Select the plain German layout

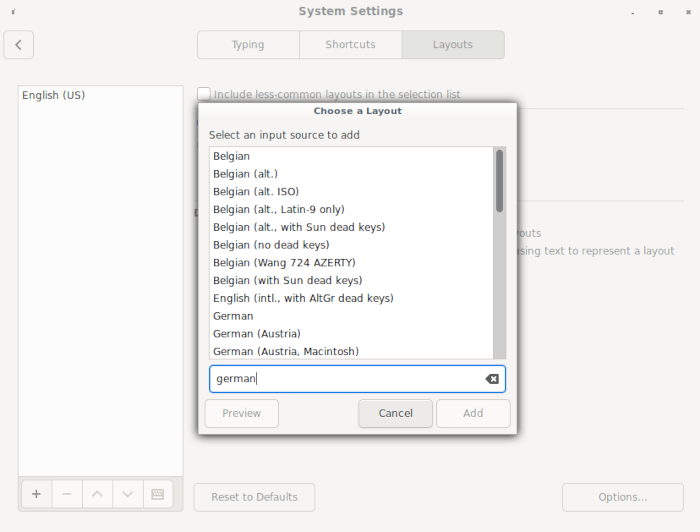tap(351, 316)
